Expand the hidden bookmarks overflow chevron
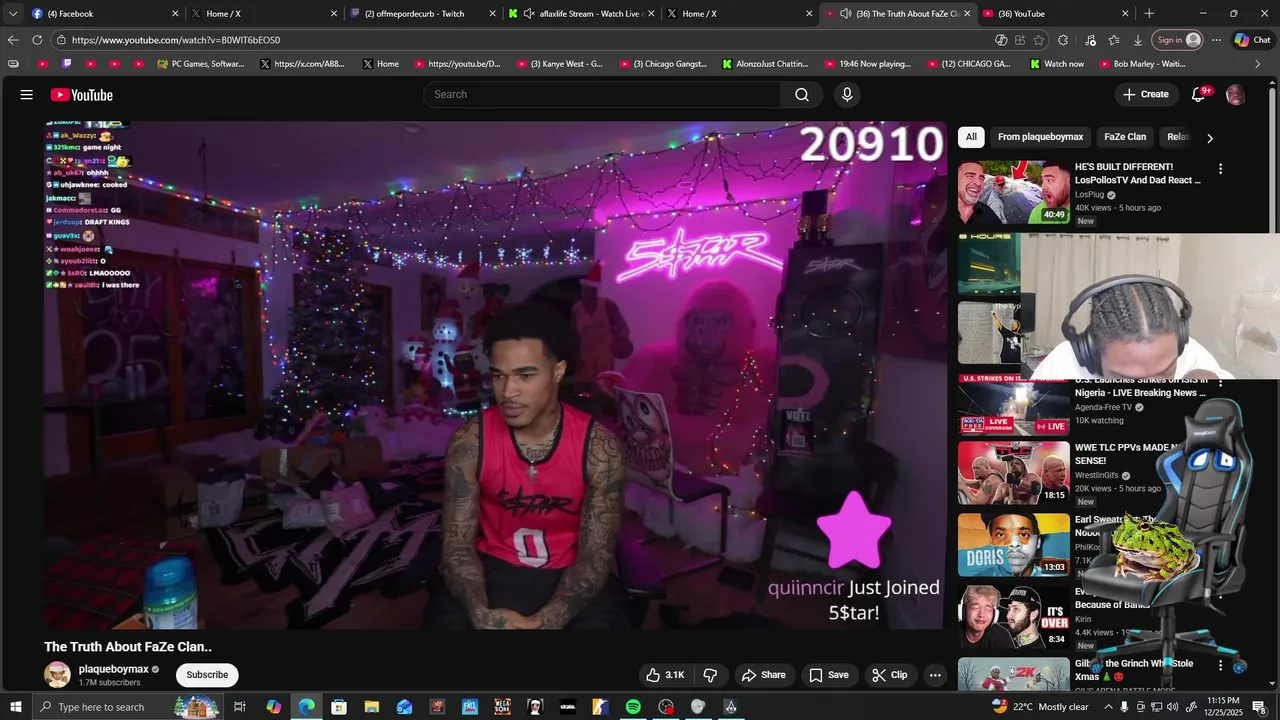1280x720 pixels. [x=1258, y=64]
